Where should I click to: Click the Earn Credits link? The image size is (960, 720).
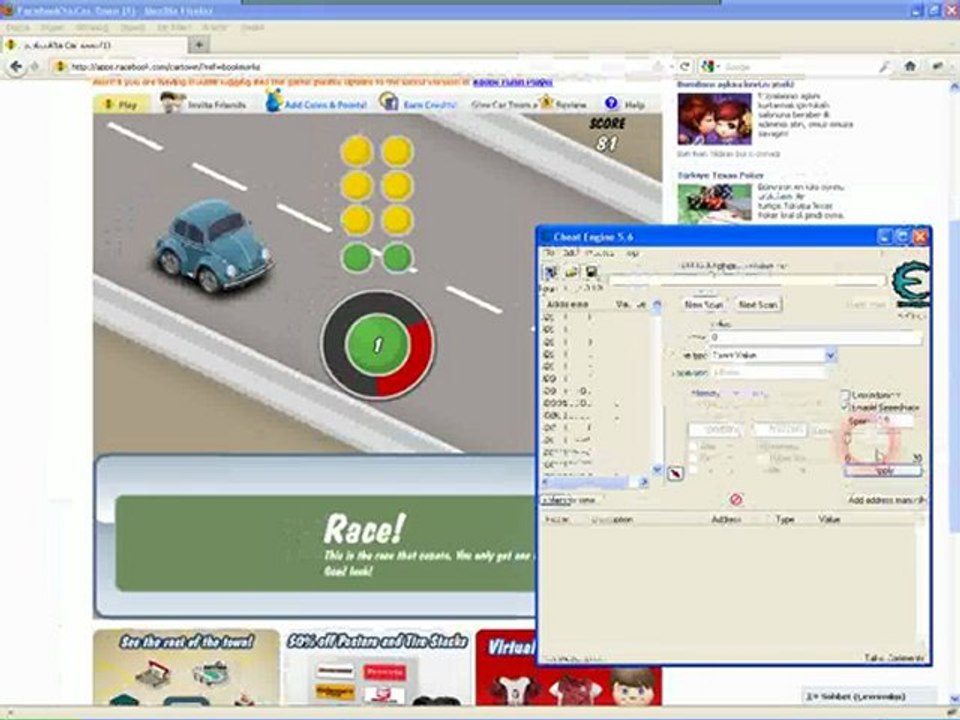(x=429, y=105)
